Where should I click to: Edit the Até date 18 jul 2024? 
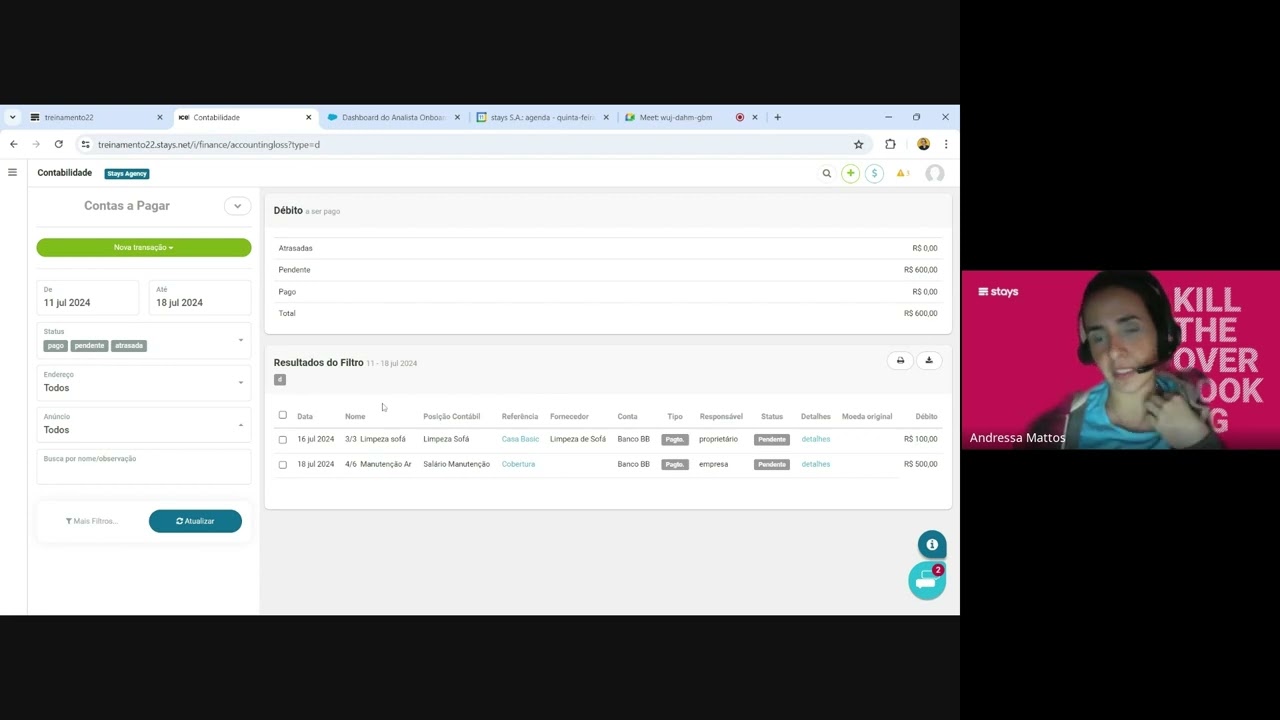click(x=200, y=297)
